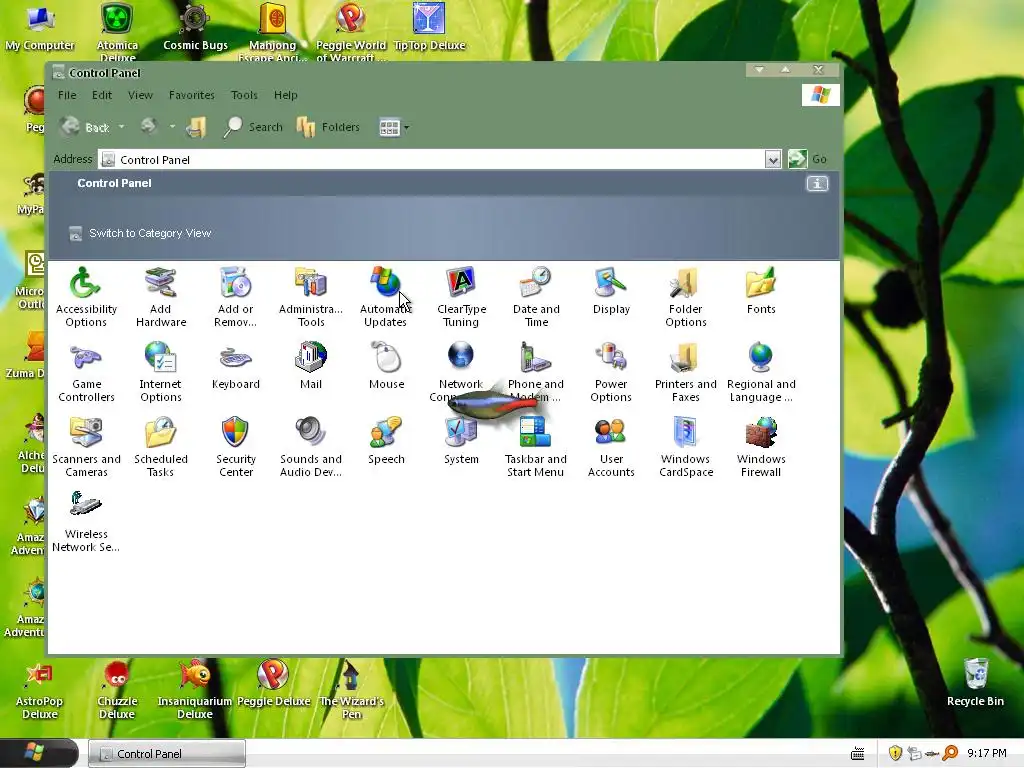
Task: Expand the Forward history dropdown arrow
Action: coord(172,127)
